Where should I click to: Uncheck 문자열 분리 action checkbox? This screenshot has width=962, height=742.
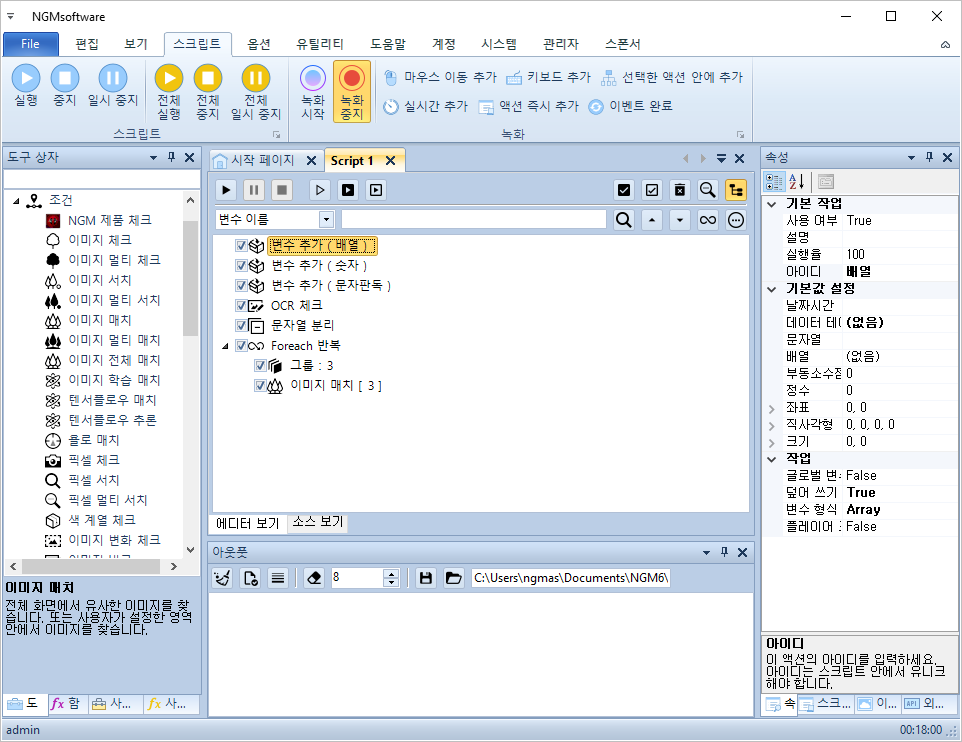click(241, 325)
